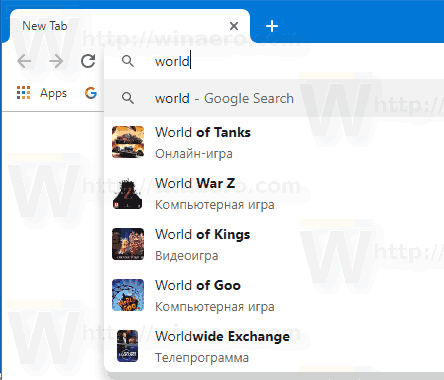
Task: Choose 'world - Google Search' suggestion
Action: [x=274, y=98]
